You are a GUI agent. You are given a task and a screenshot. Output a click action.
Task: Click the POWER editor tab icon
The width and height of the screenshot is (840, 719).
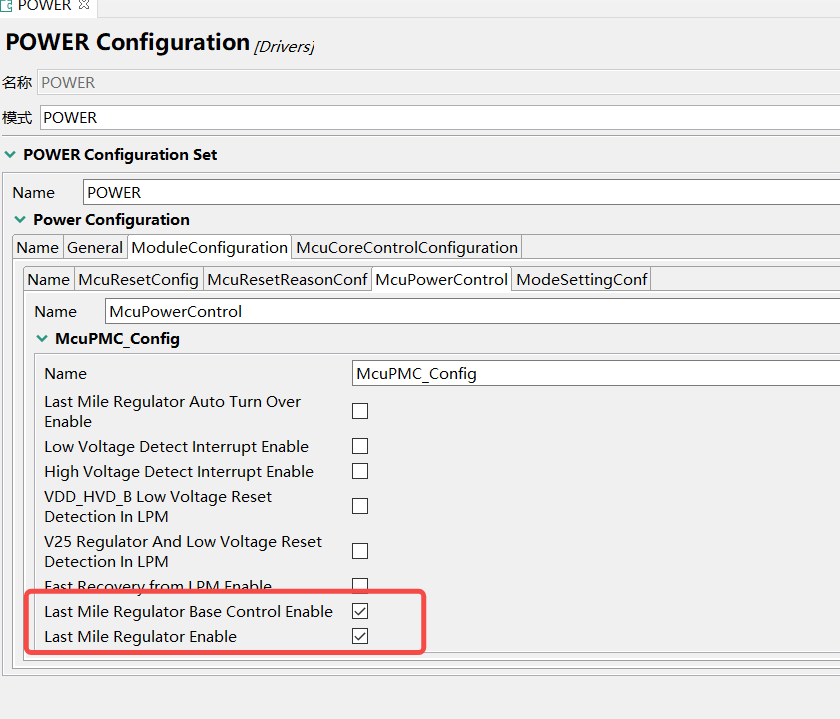pos(7,6)
